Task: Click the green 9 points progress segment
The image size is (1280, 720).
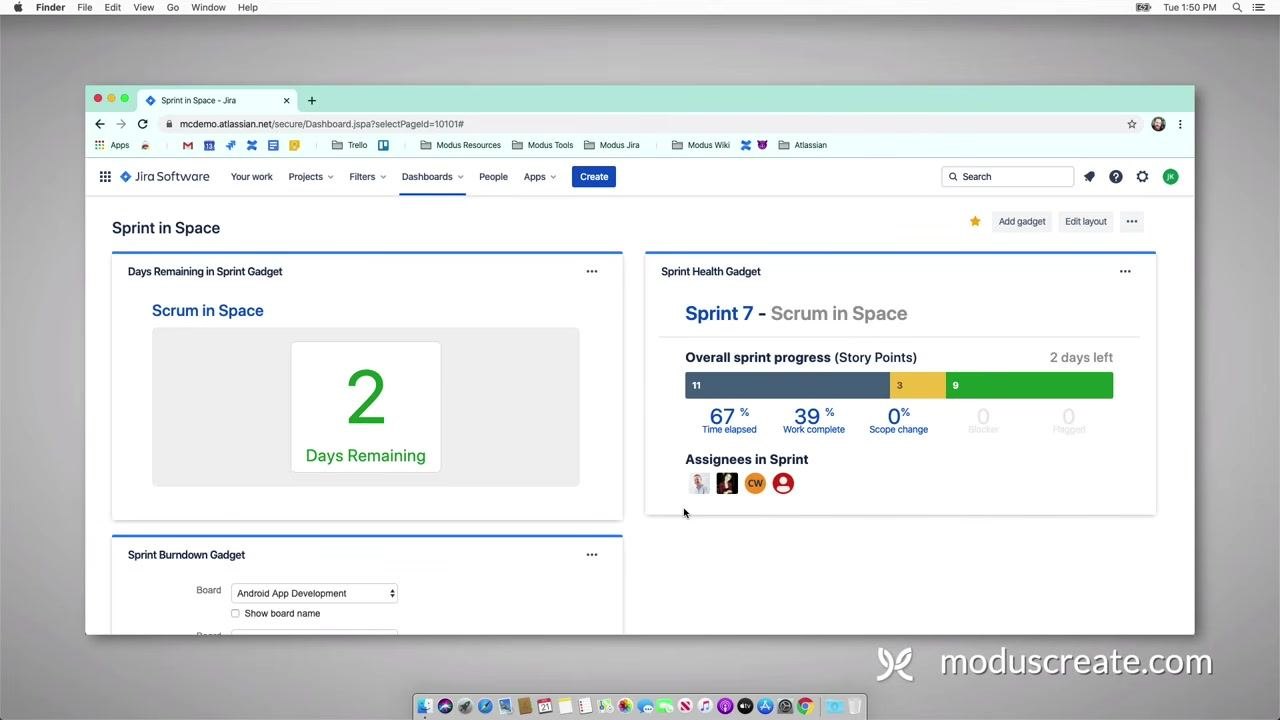Action: click(1029, 385)
